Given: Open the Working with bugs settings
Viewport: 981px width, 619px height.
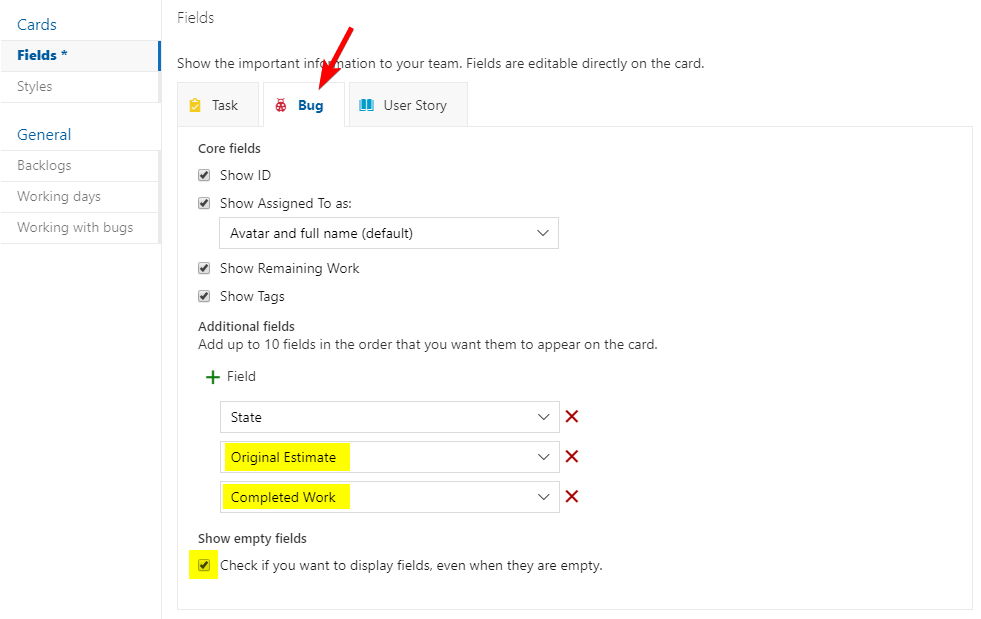Looking at the screenshot, I should (75, 227).
